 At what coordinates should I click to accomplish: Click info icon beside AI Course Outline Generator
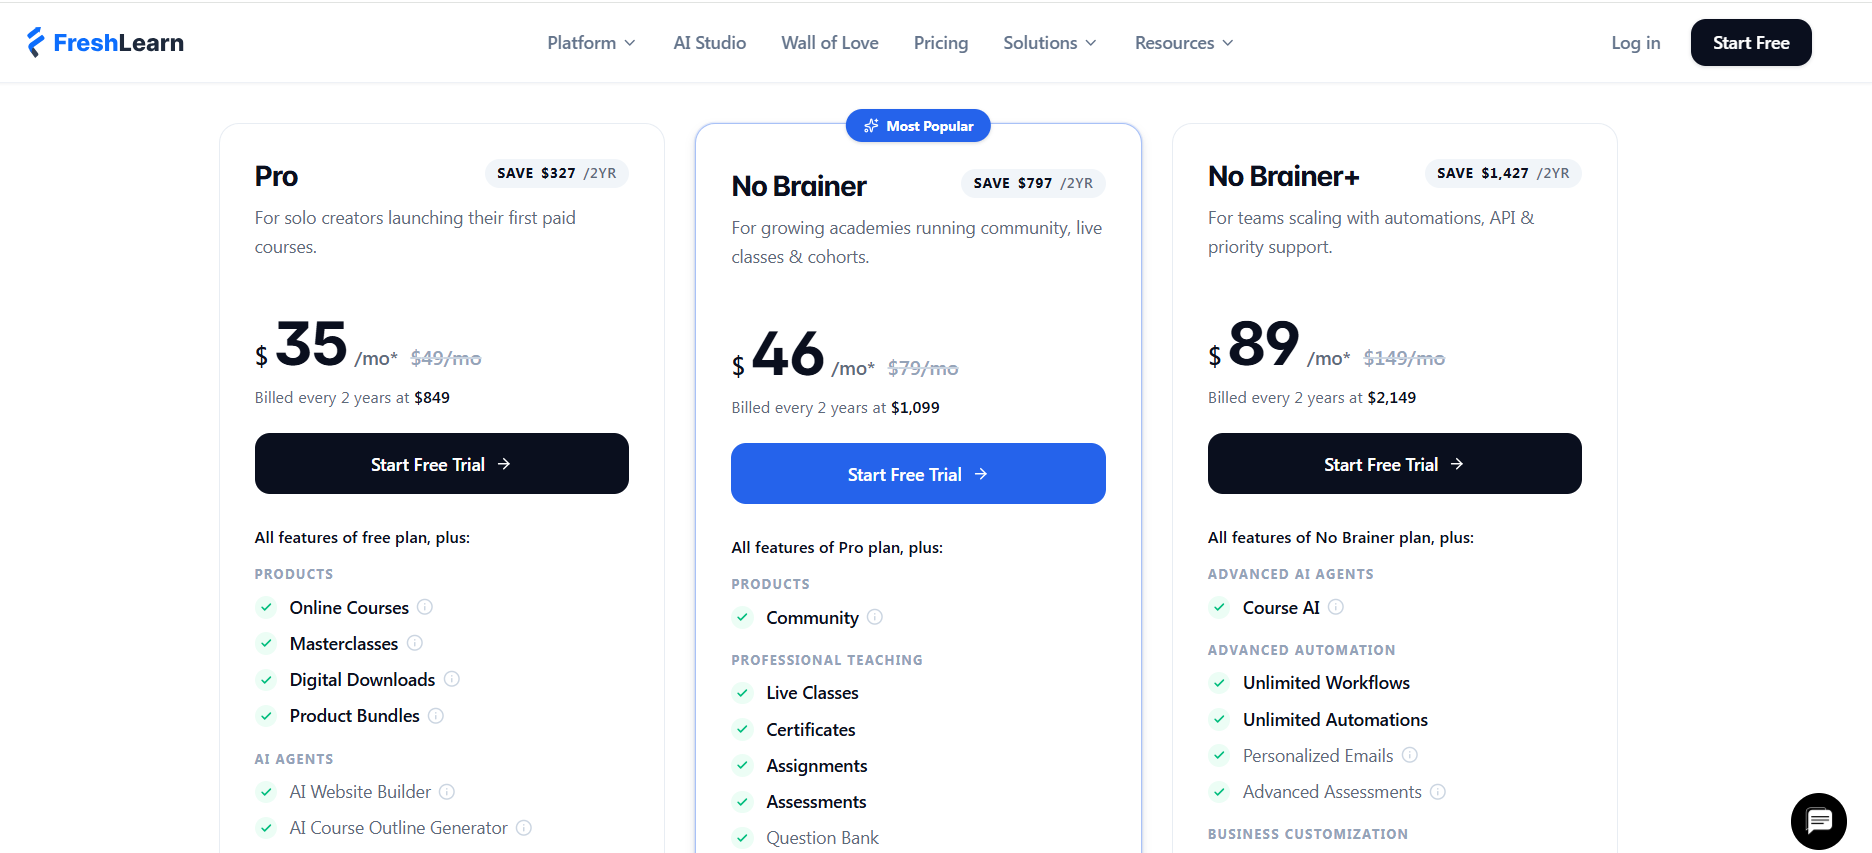524,828
